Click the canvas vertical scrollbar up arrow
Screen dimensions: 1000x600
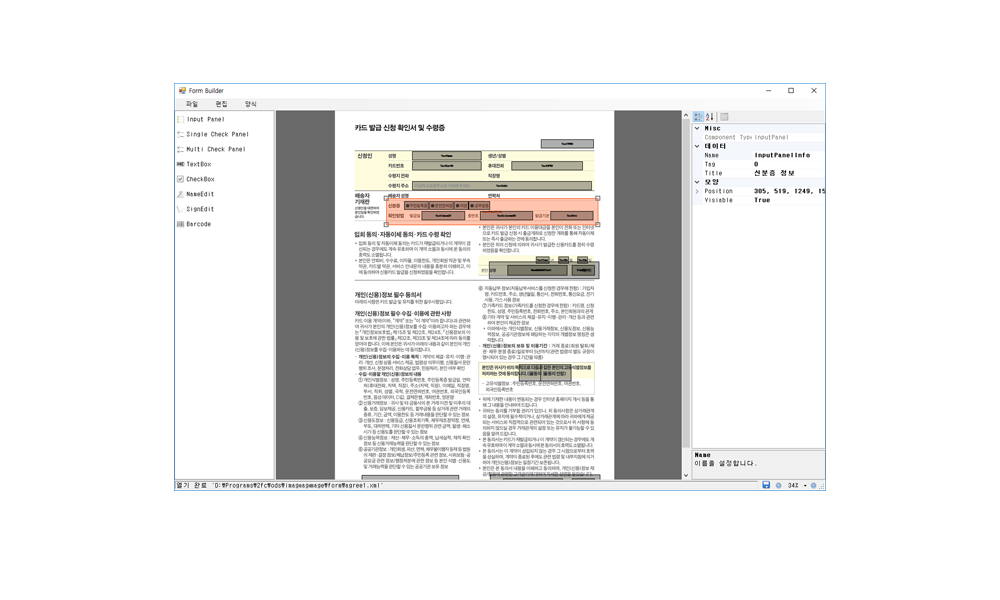[x=686, y=116]
